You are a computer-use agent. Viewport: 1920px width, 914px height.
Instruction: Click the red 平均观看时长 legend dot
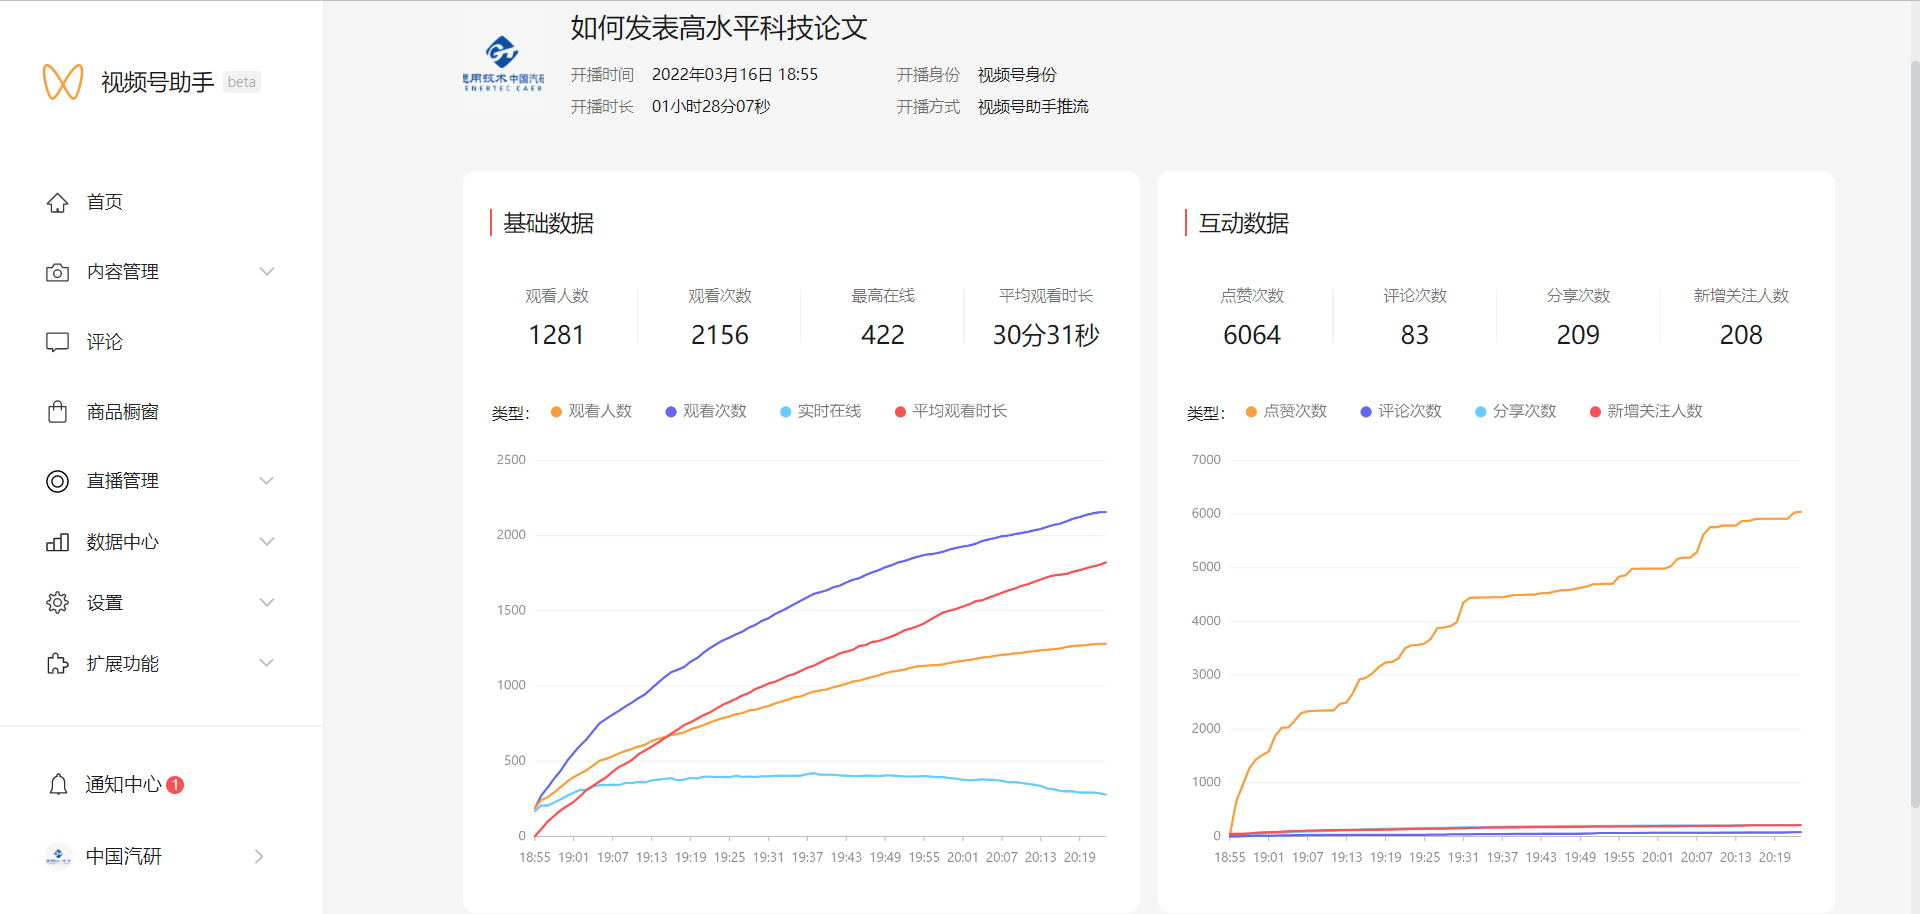900,412
